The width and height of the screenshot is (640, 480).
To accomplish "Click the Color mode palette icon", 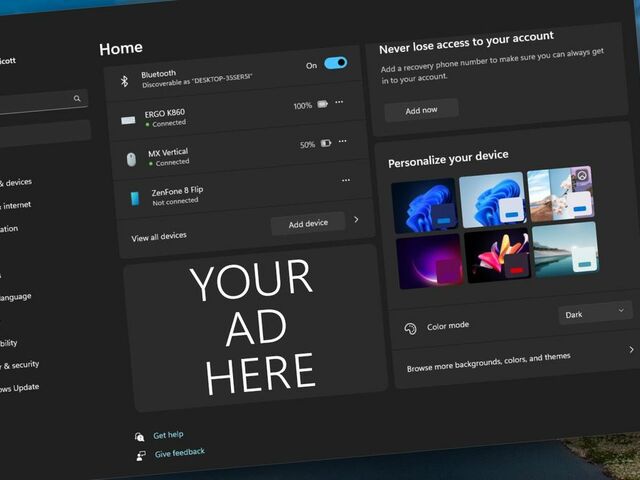I will (x=410, y=329).
